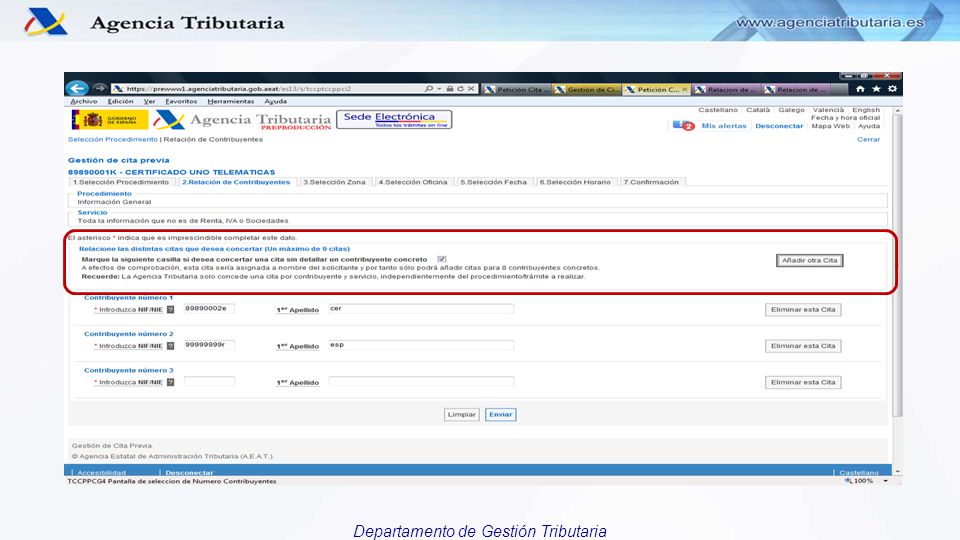Go to the 6.Selección Horario tab
Screen dimensions: 960x540
pyautogui.click(x=575, y=182)
